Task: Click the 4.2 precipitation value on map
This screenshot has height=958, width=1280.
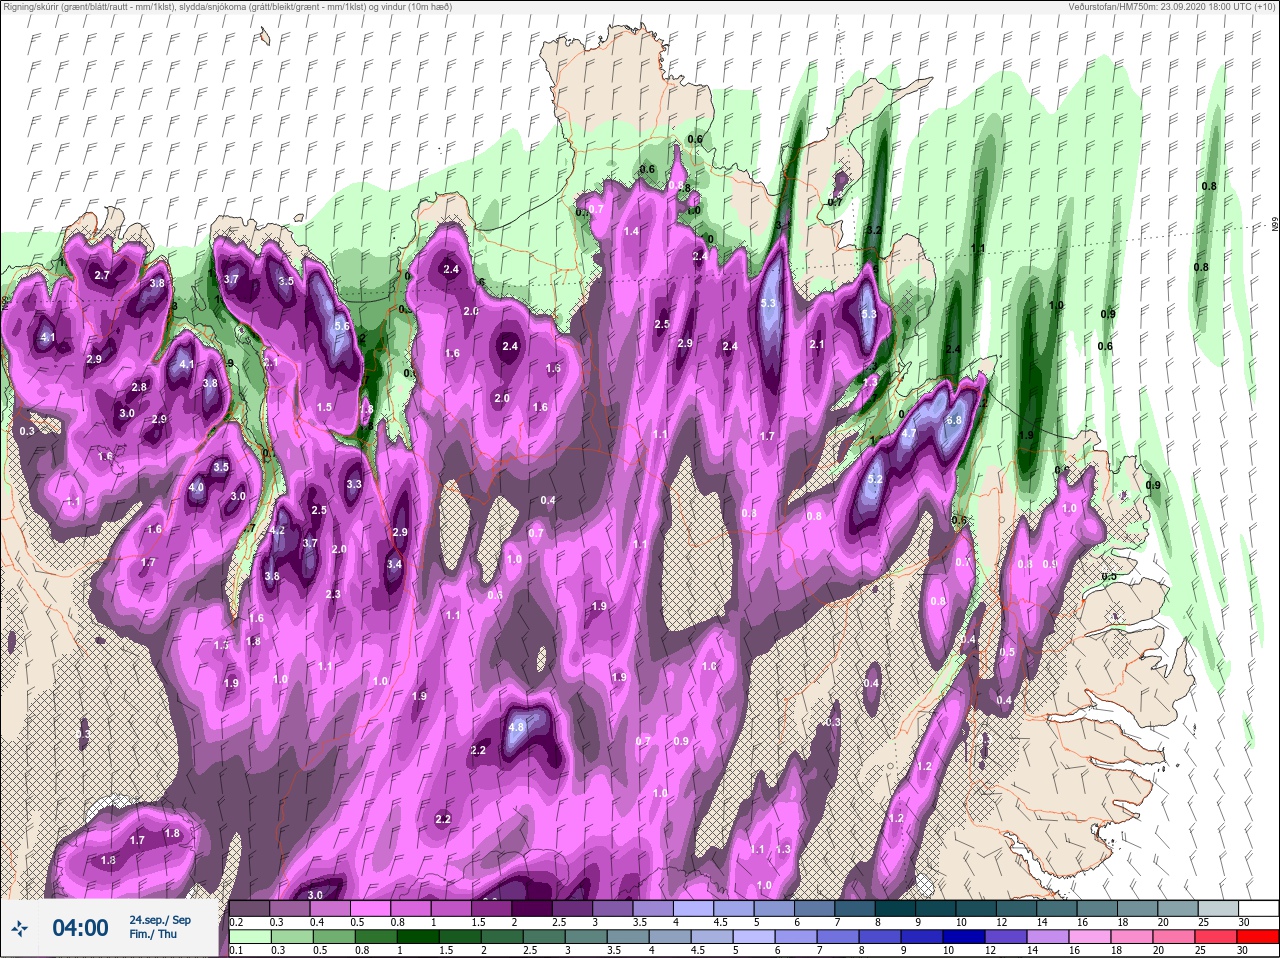Action: pos(279,531)
